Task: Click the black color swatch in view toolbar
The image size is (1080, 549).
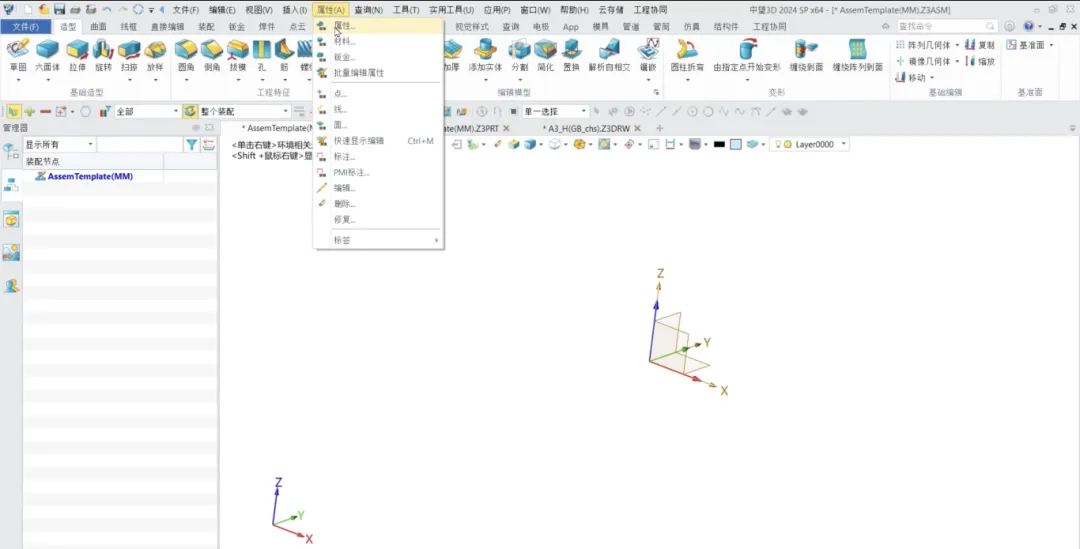Action: [x=719, y=145]
